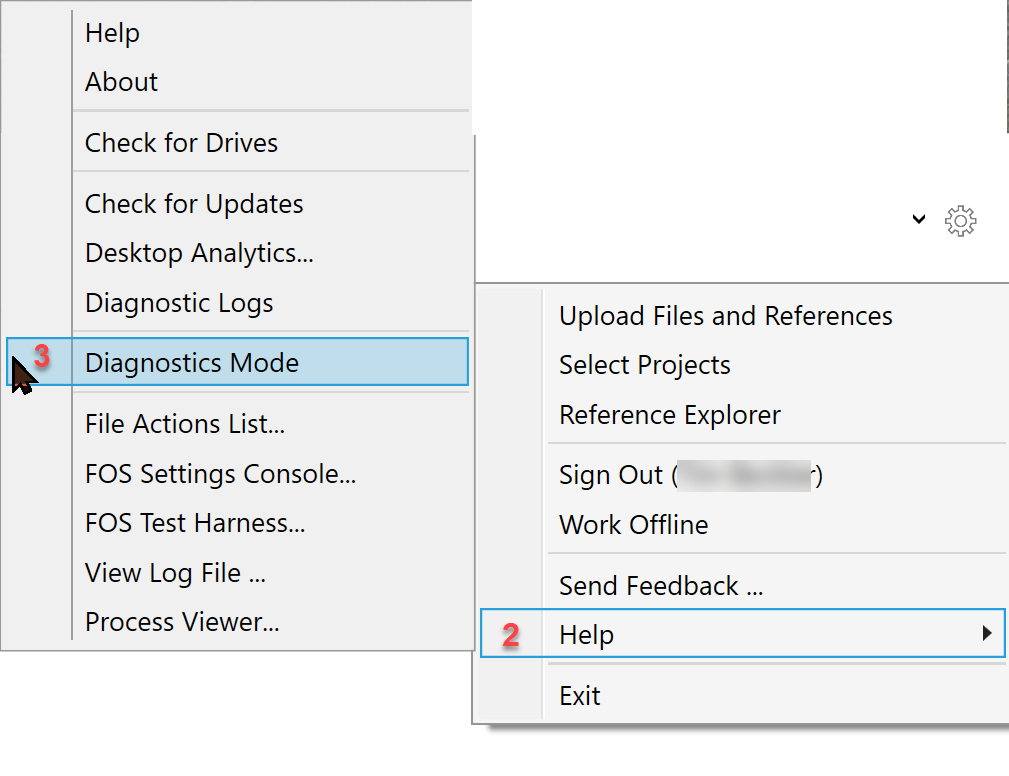Viewport: 1009px width, 776px height.
Task: Open Select Projects
Action: (x=644, y=365)
